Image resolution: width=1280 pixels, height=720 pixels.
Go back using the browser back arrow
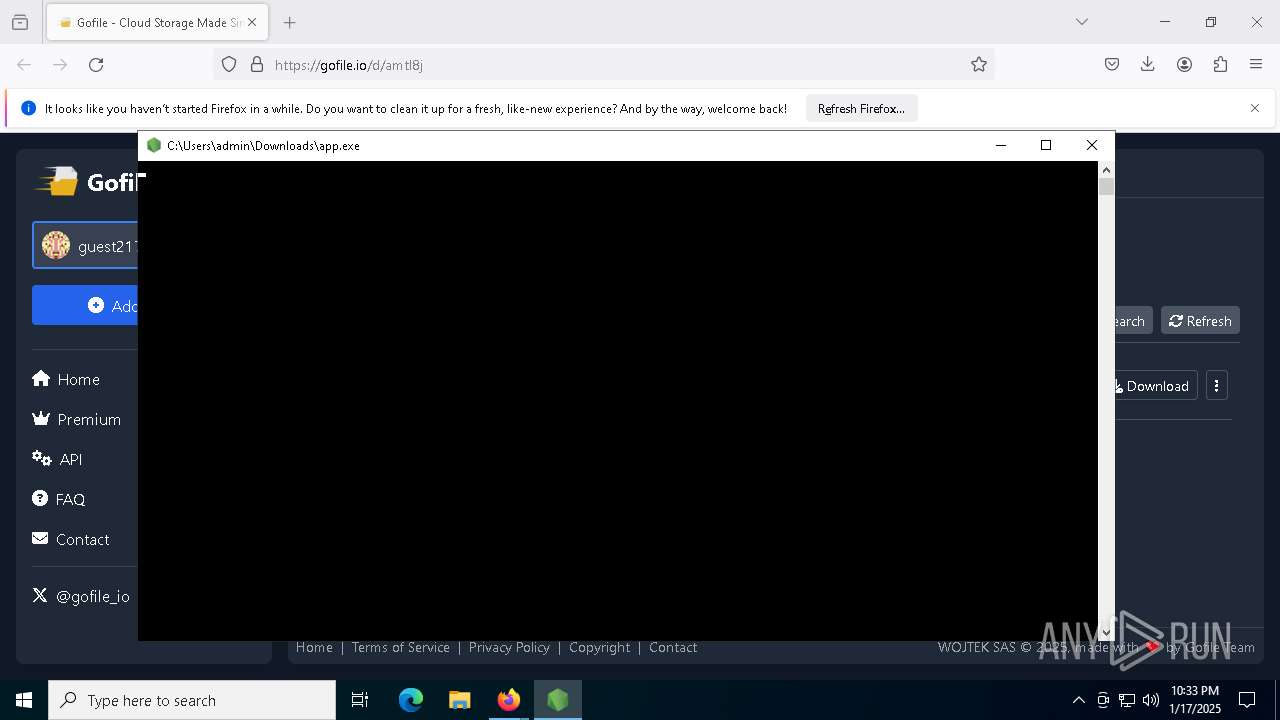(x=24, y=64)
